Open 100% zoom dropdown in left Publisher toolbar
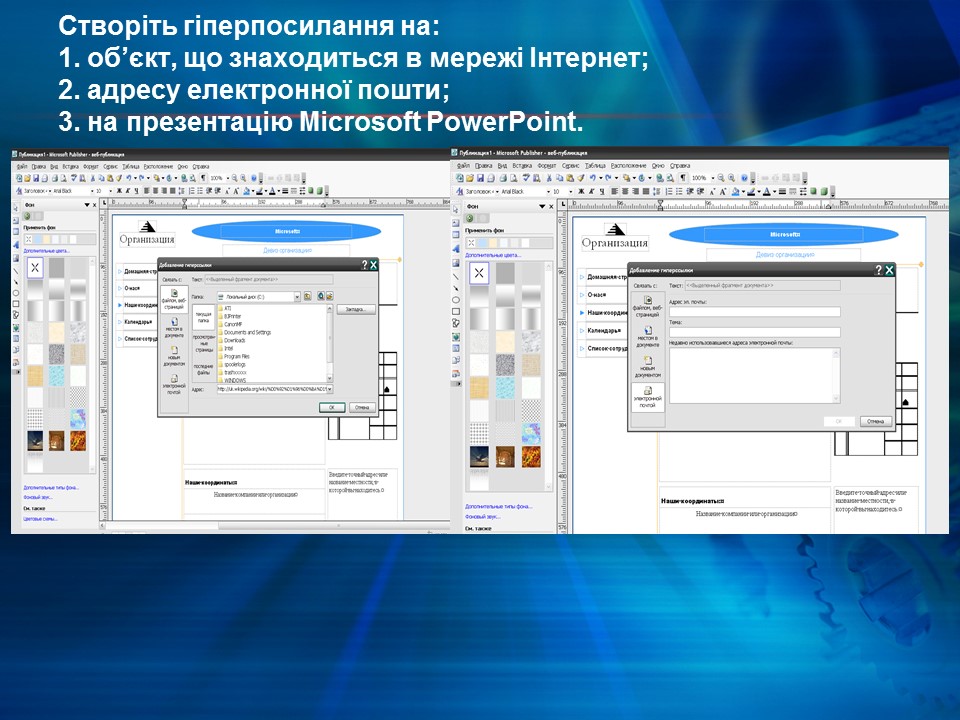This screenshot has width=960, height=720. point(228,178)
